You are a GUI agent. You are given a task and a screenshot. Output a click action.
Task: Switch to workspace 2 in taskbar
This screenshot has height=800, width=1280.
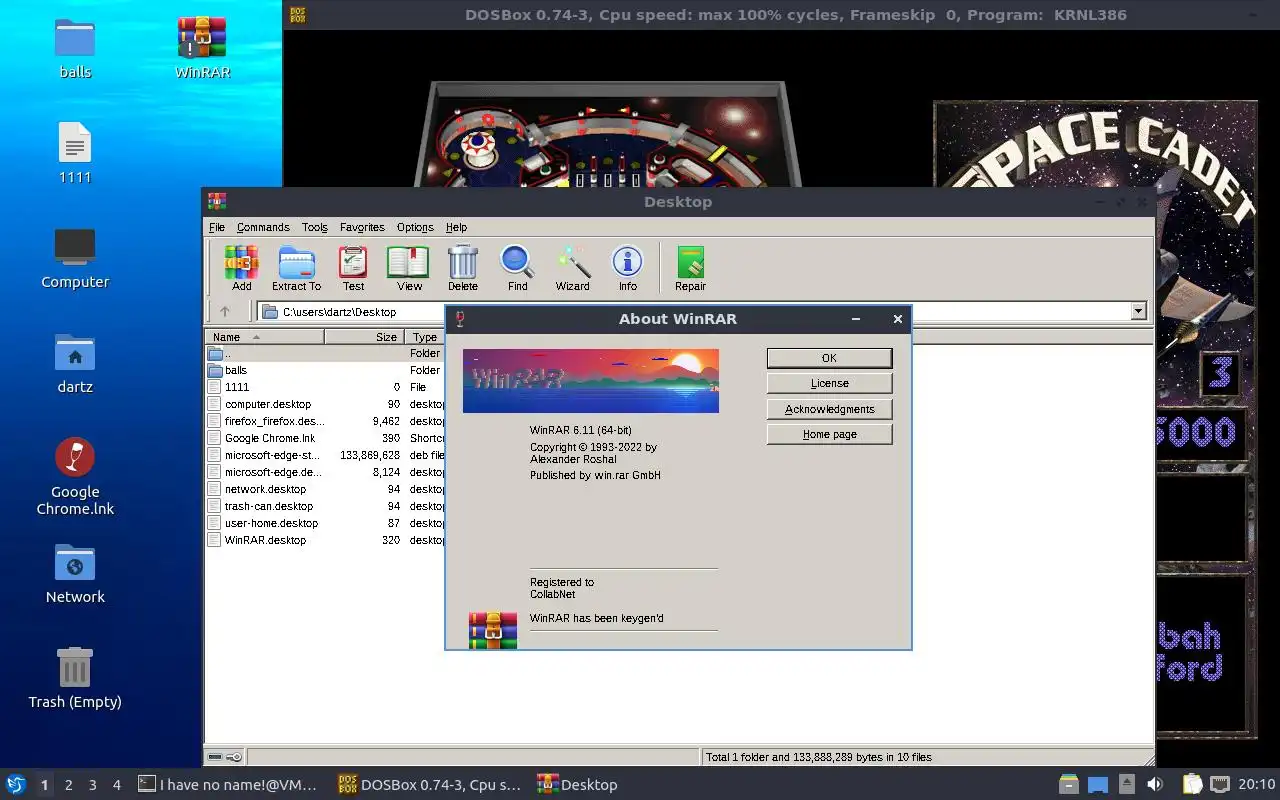pyautogui.click(x=68, y=785)
